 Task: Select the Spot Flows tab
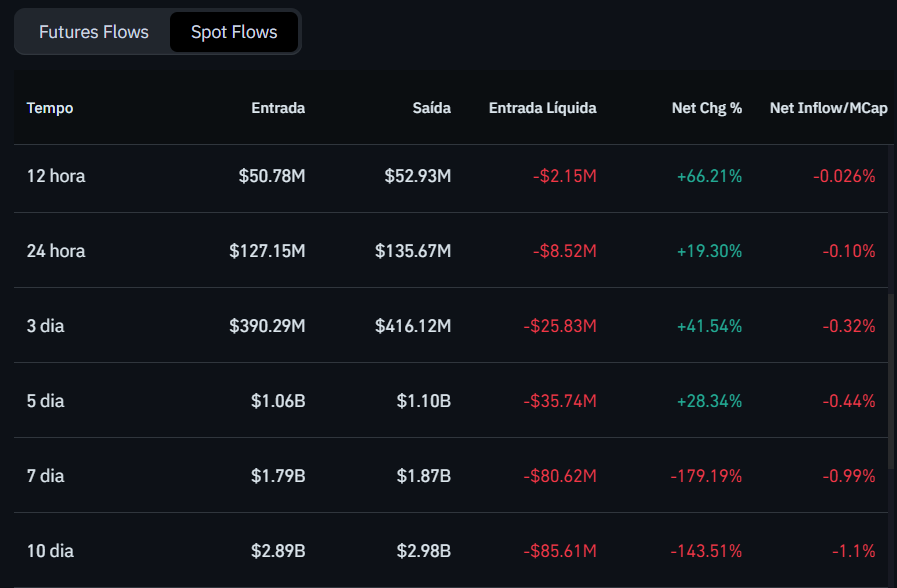click(234, 32)
